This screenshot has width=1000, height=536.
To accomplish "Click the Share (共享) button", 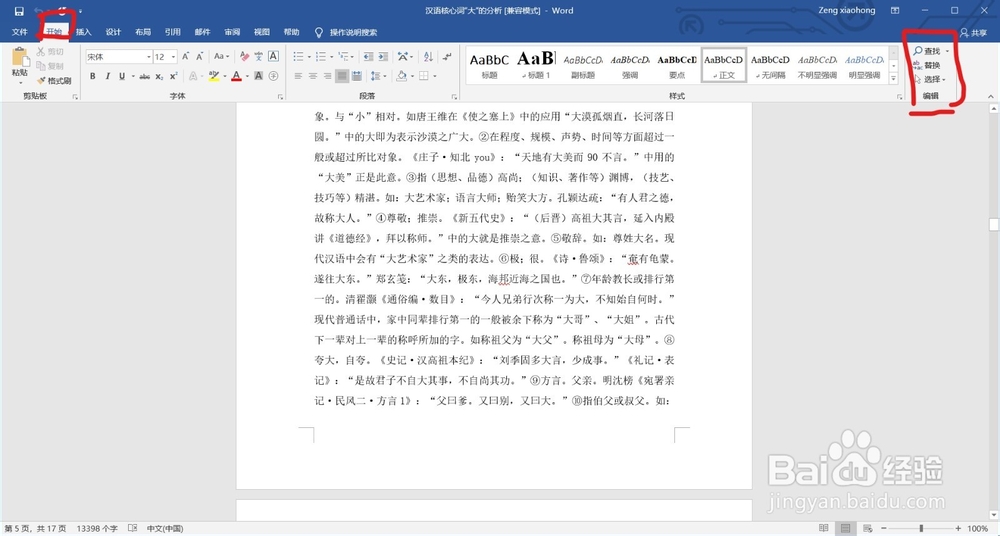I will pos(974,33).
